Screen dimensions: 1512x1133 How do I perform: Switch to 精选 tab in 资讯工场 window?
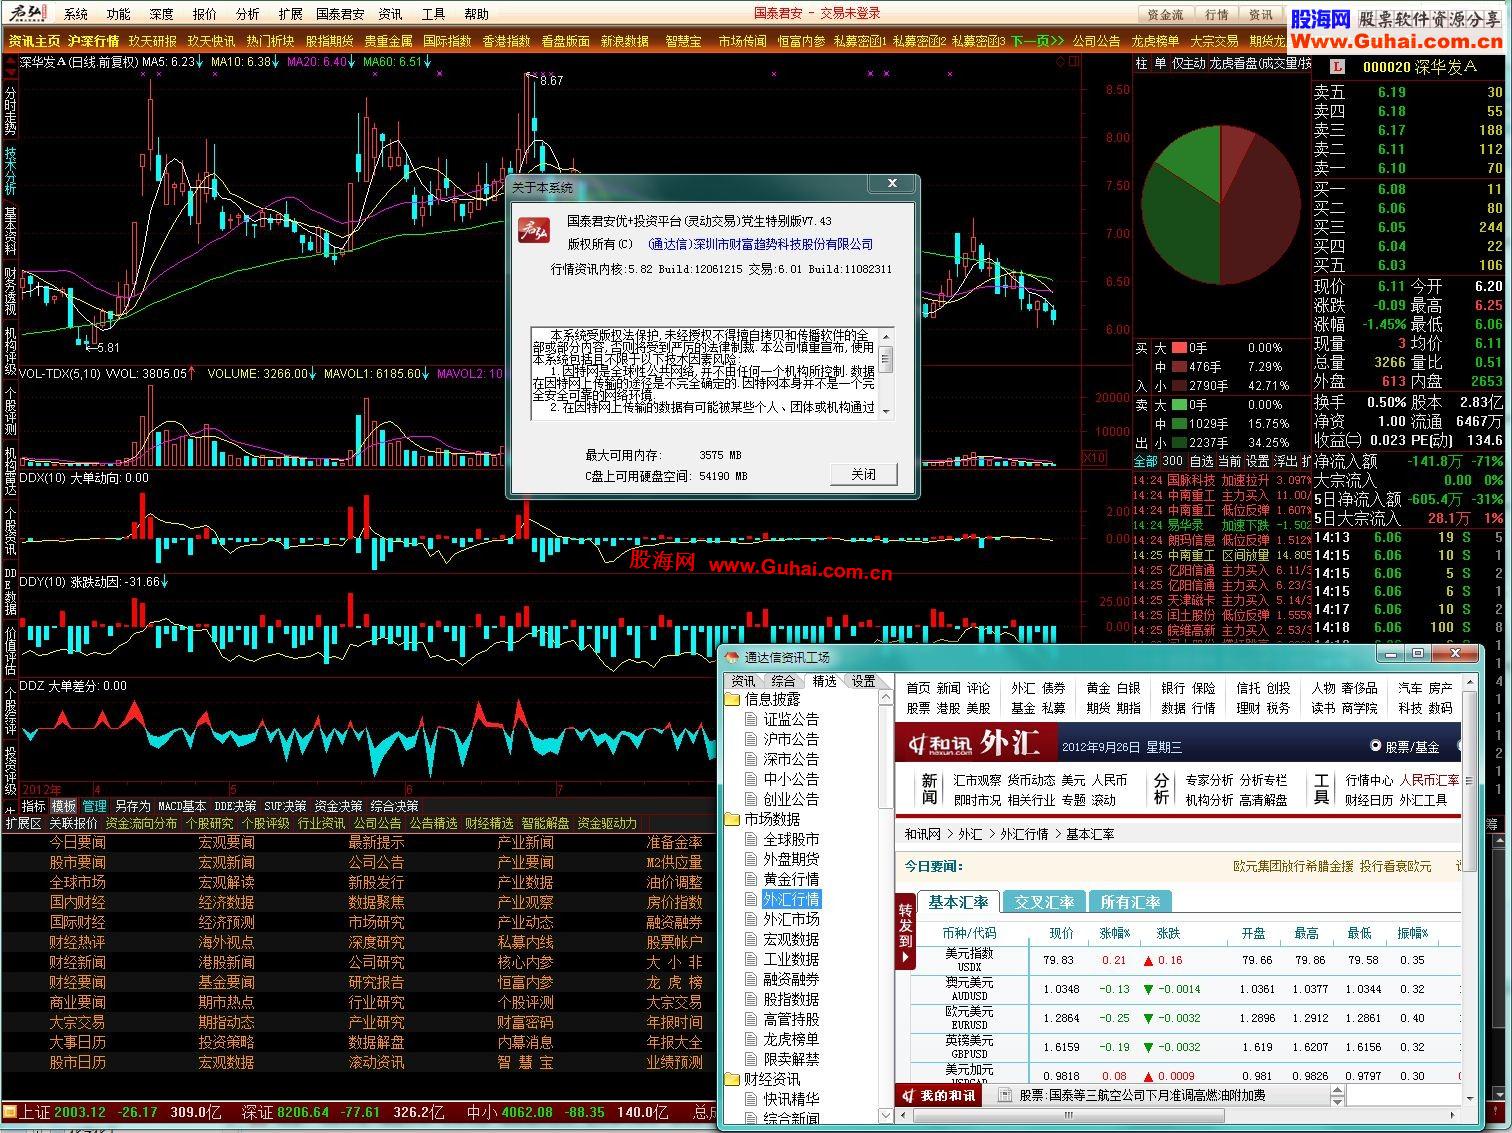pyautogui.click(x=824, y=681)
